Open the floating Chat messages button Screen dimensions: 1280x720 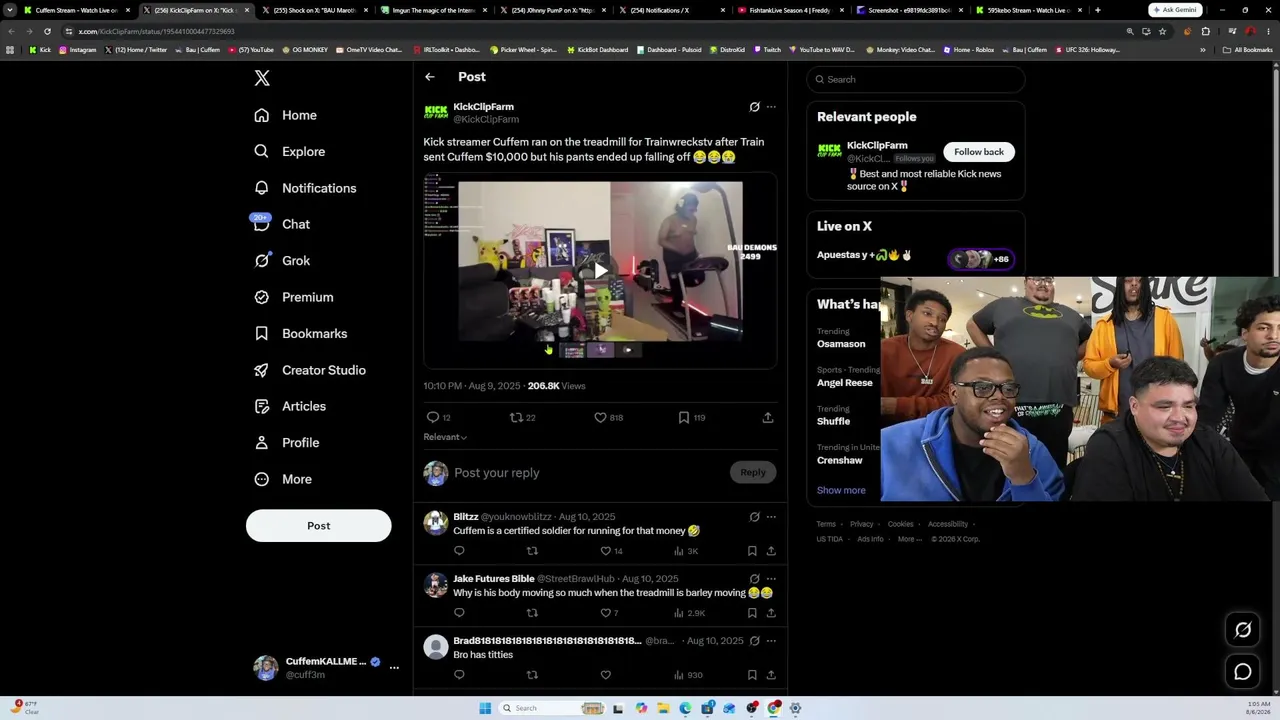[x=1243, y=672]
